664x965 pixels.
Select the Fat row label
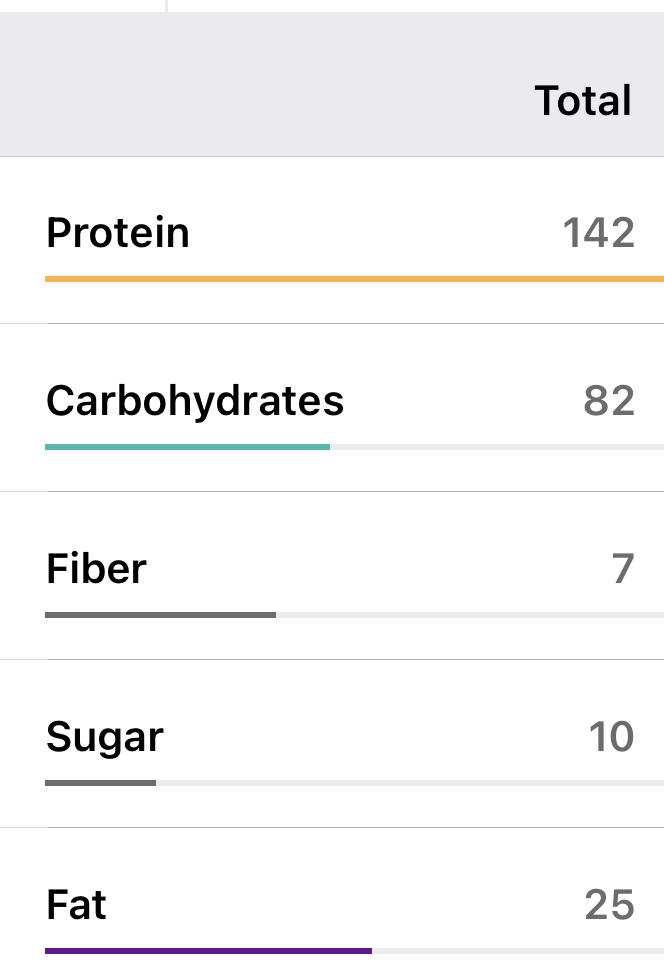[x=76, y=905]
